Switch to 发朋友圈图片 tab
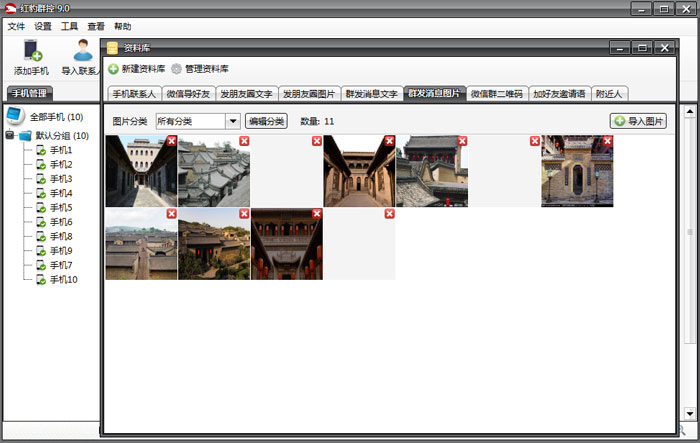The image size is (700, 443). 309,94
